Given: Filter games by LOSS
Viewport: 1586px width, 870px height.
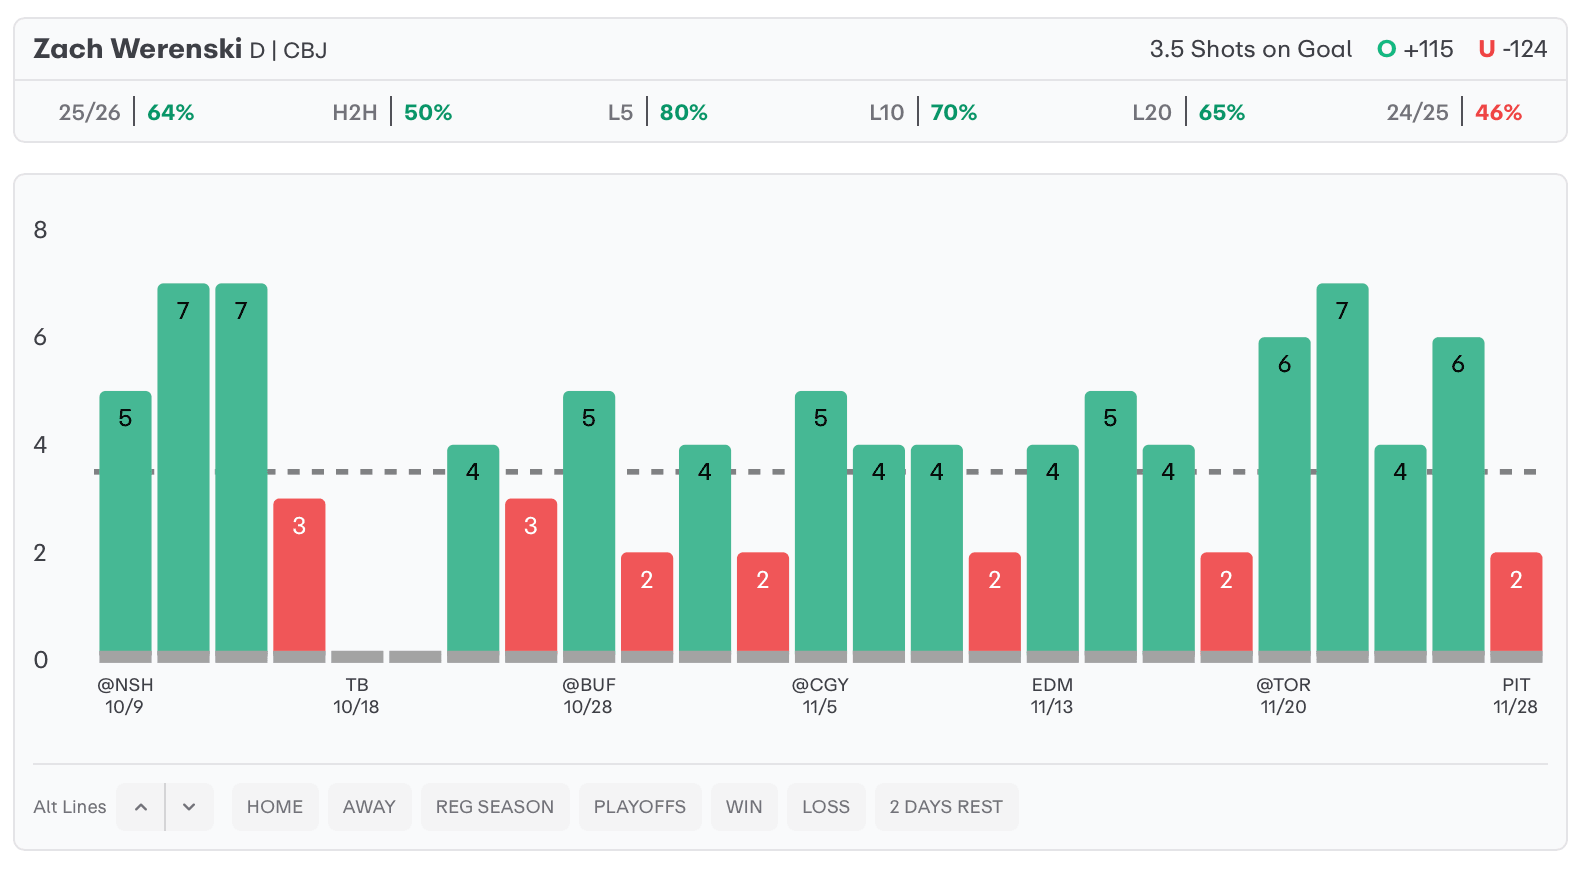Looking at the screenshot, I should 826,807.
